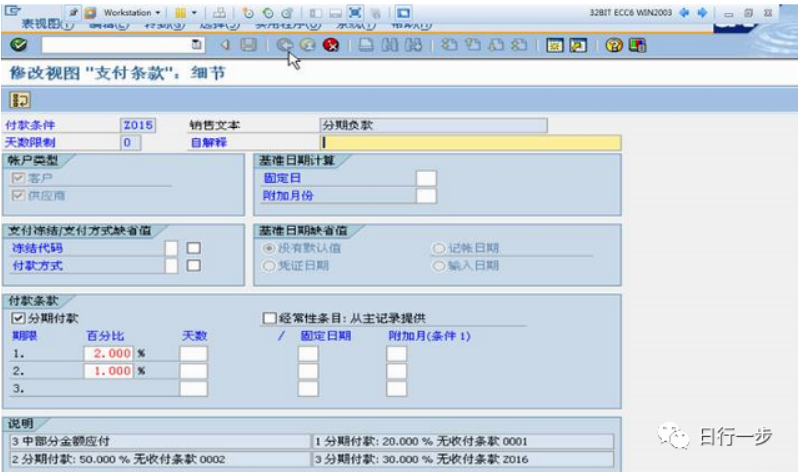Click the 天数 field in row 1

click(193, 354)
